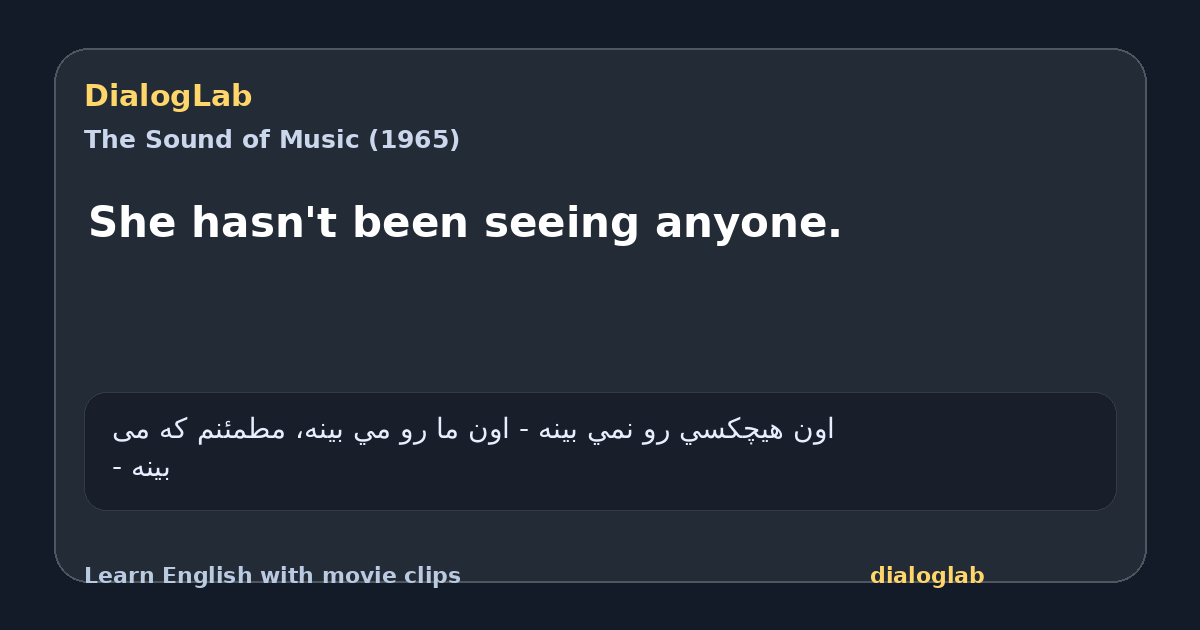Click the year "(1965)" beside the title

click(414, 139)
